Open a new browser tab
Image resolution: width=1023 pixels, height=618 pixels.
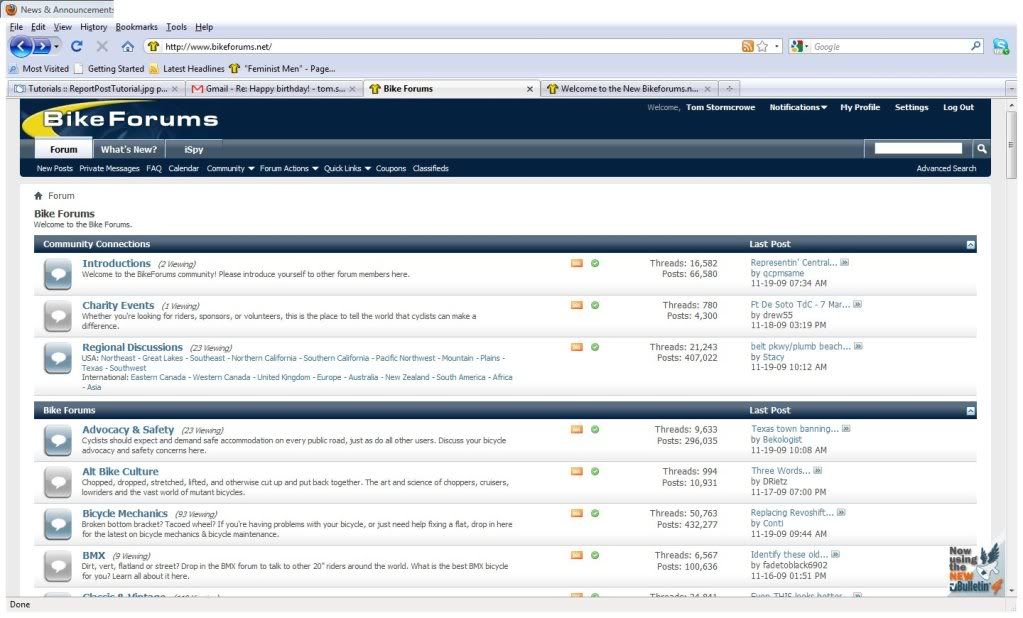[x=729, y=89]
